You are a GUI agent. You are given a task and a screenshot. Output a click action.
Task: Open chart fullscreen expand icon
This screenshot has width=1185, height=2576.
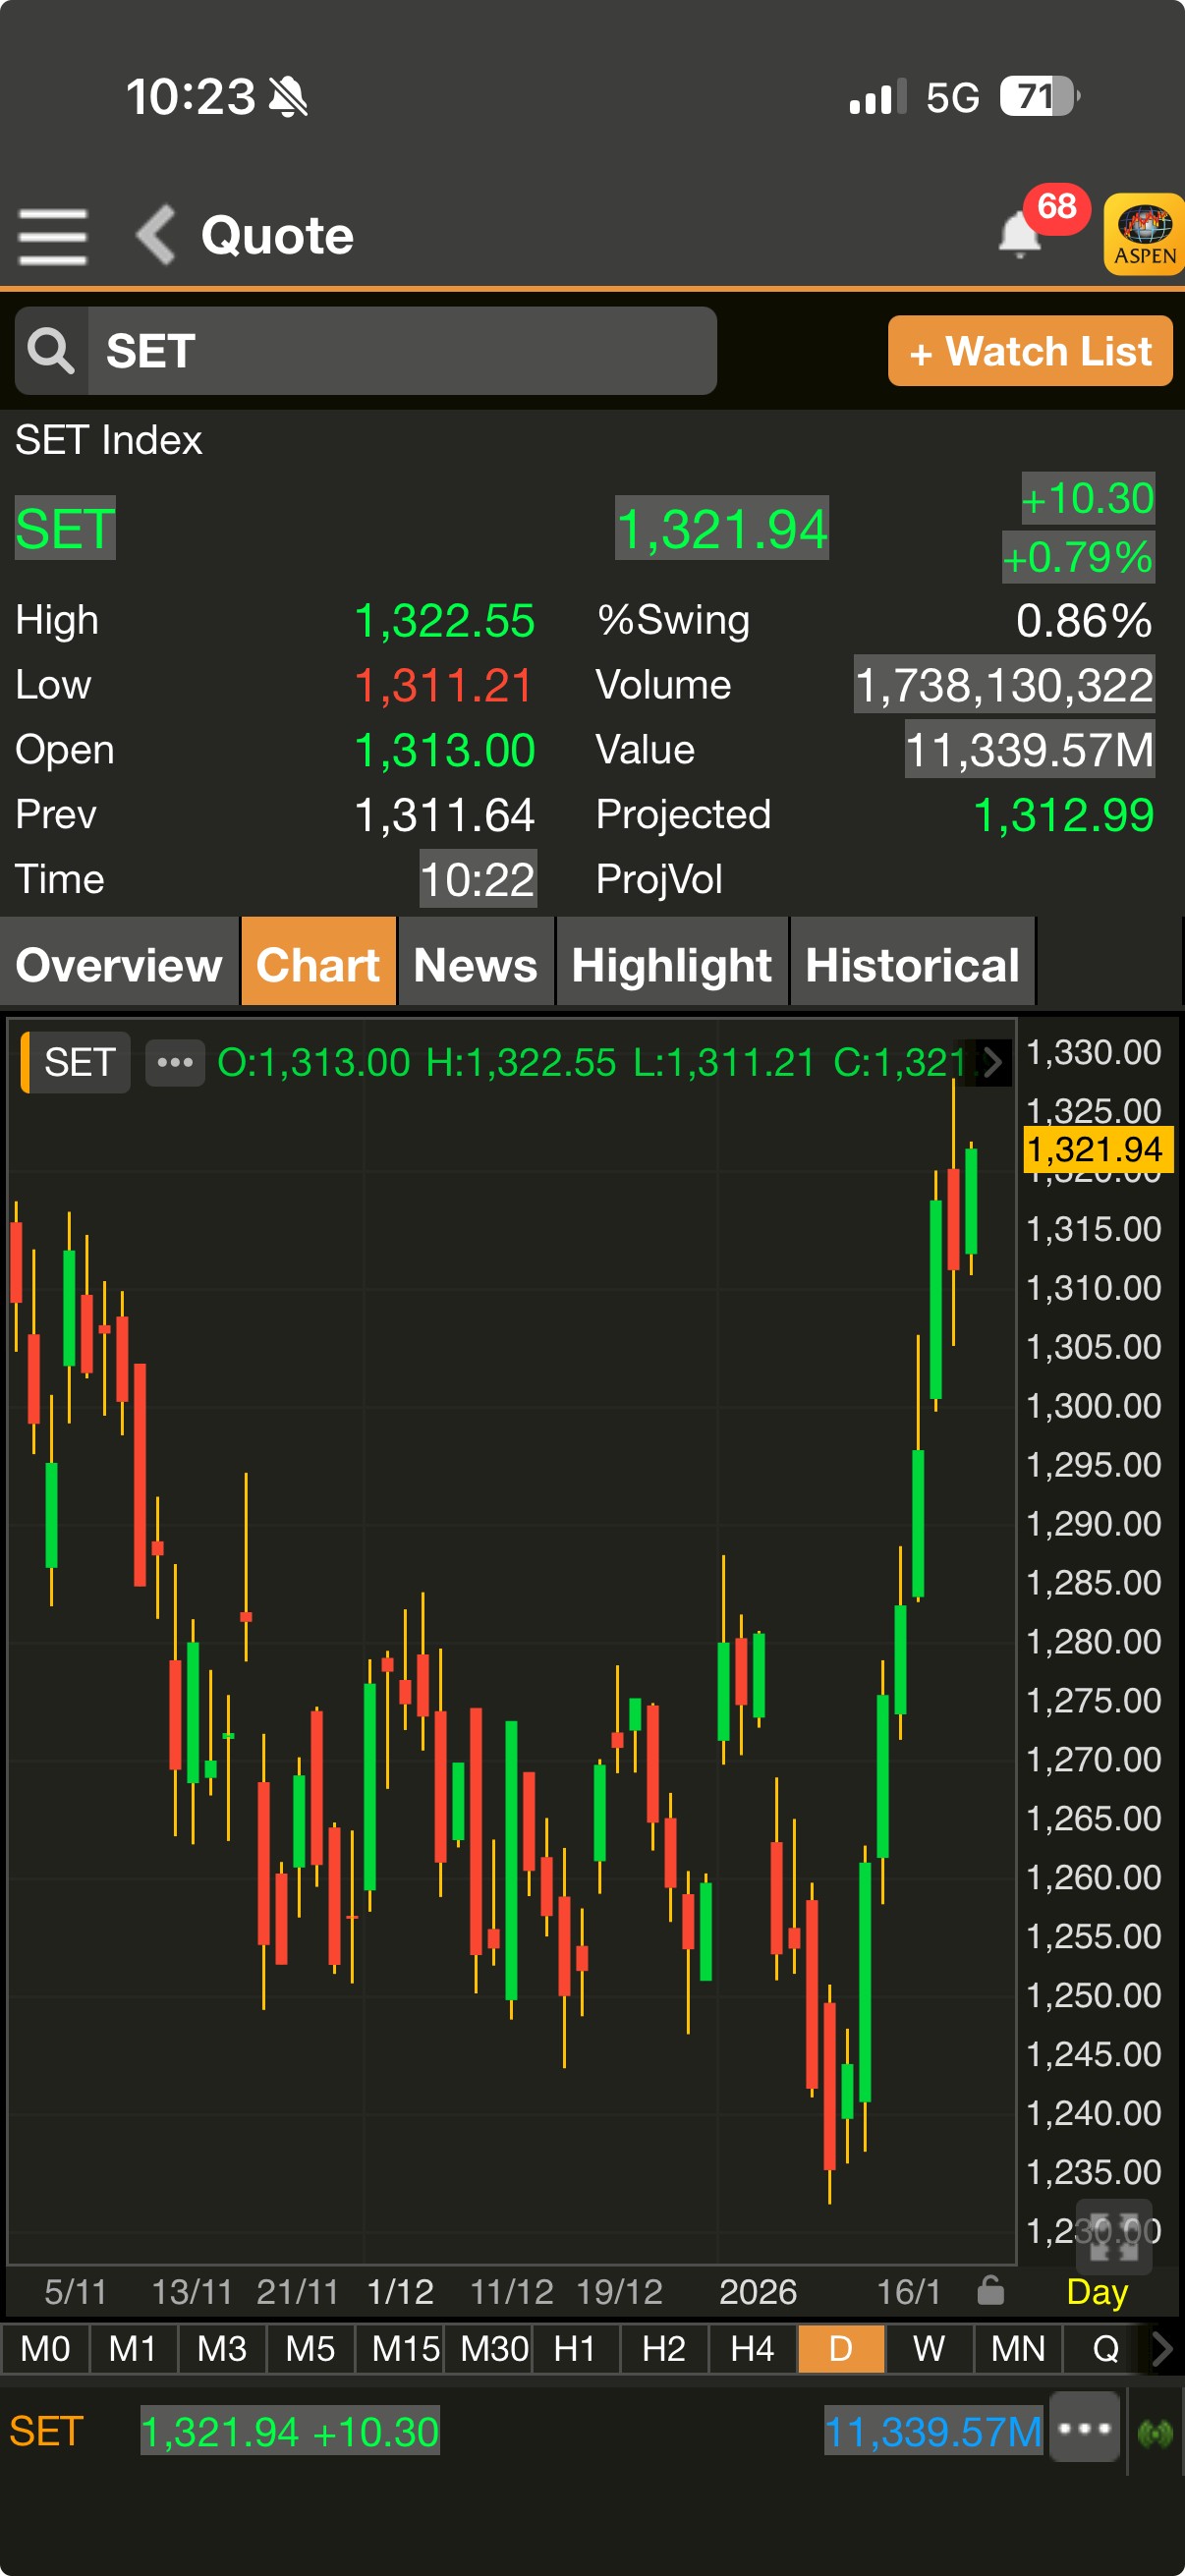pos(1113,2238)
